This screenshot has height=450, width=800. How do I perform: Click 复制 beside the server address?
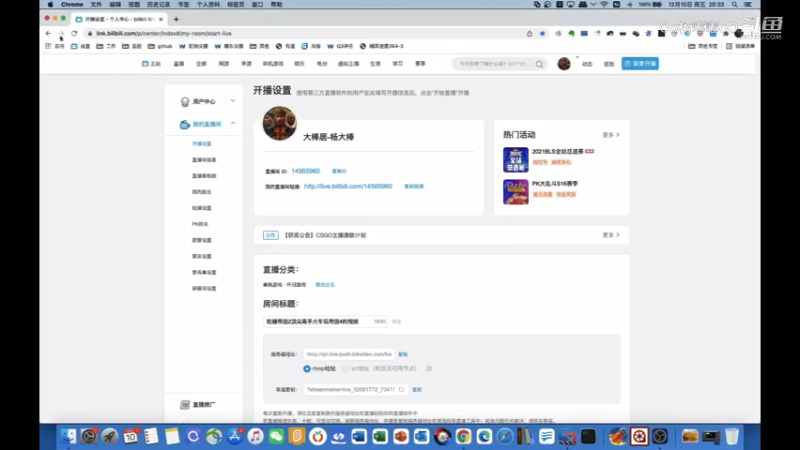coord(403,354)
